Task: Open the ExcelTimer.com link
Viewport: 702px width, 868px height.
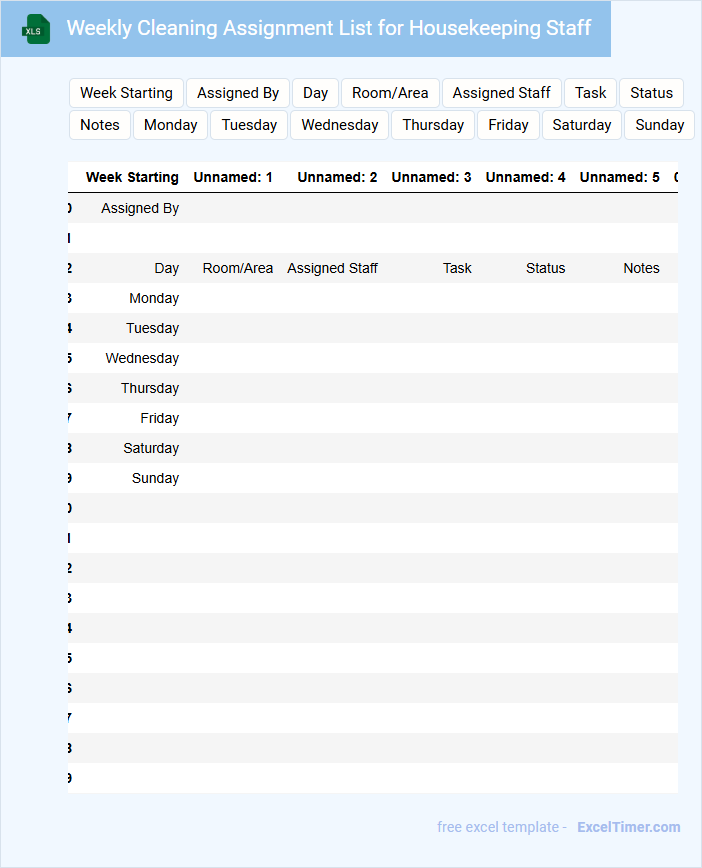Action: [x=628, y=827]
